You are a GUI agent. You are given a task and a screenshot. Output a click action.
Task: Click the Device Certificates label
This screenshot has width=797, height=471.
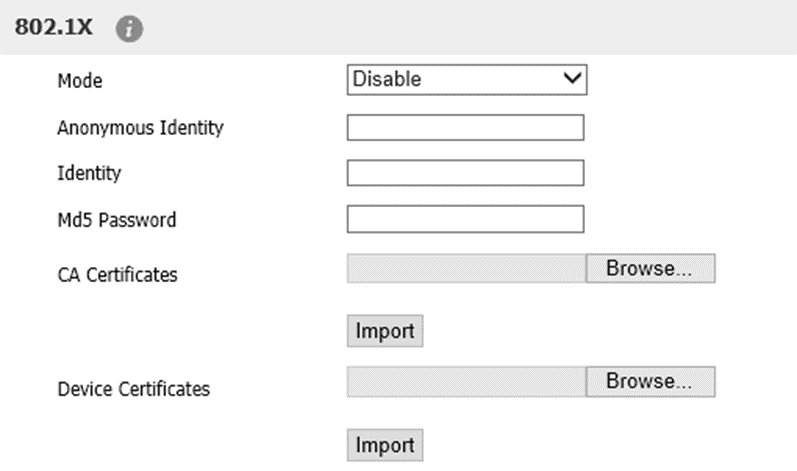tap(133, 389)
